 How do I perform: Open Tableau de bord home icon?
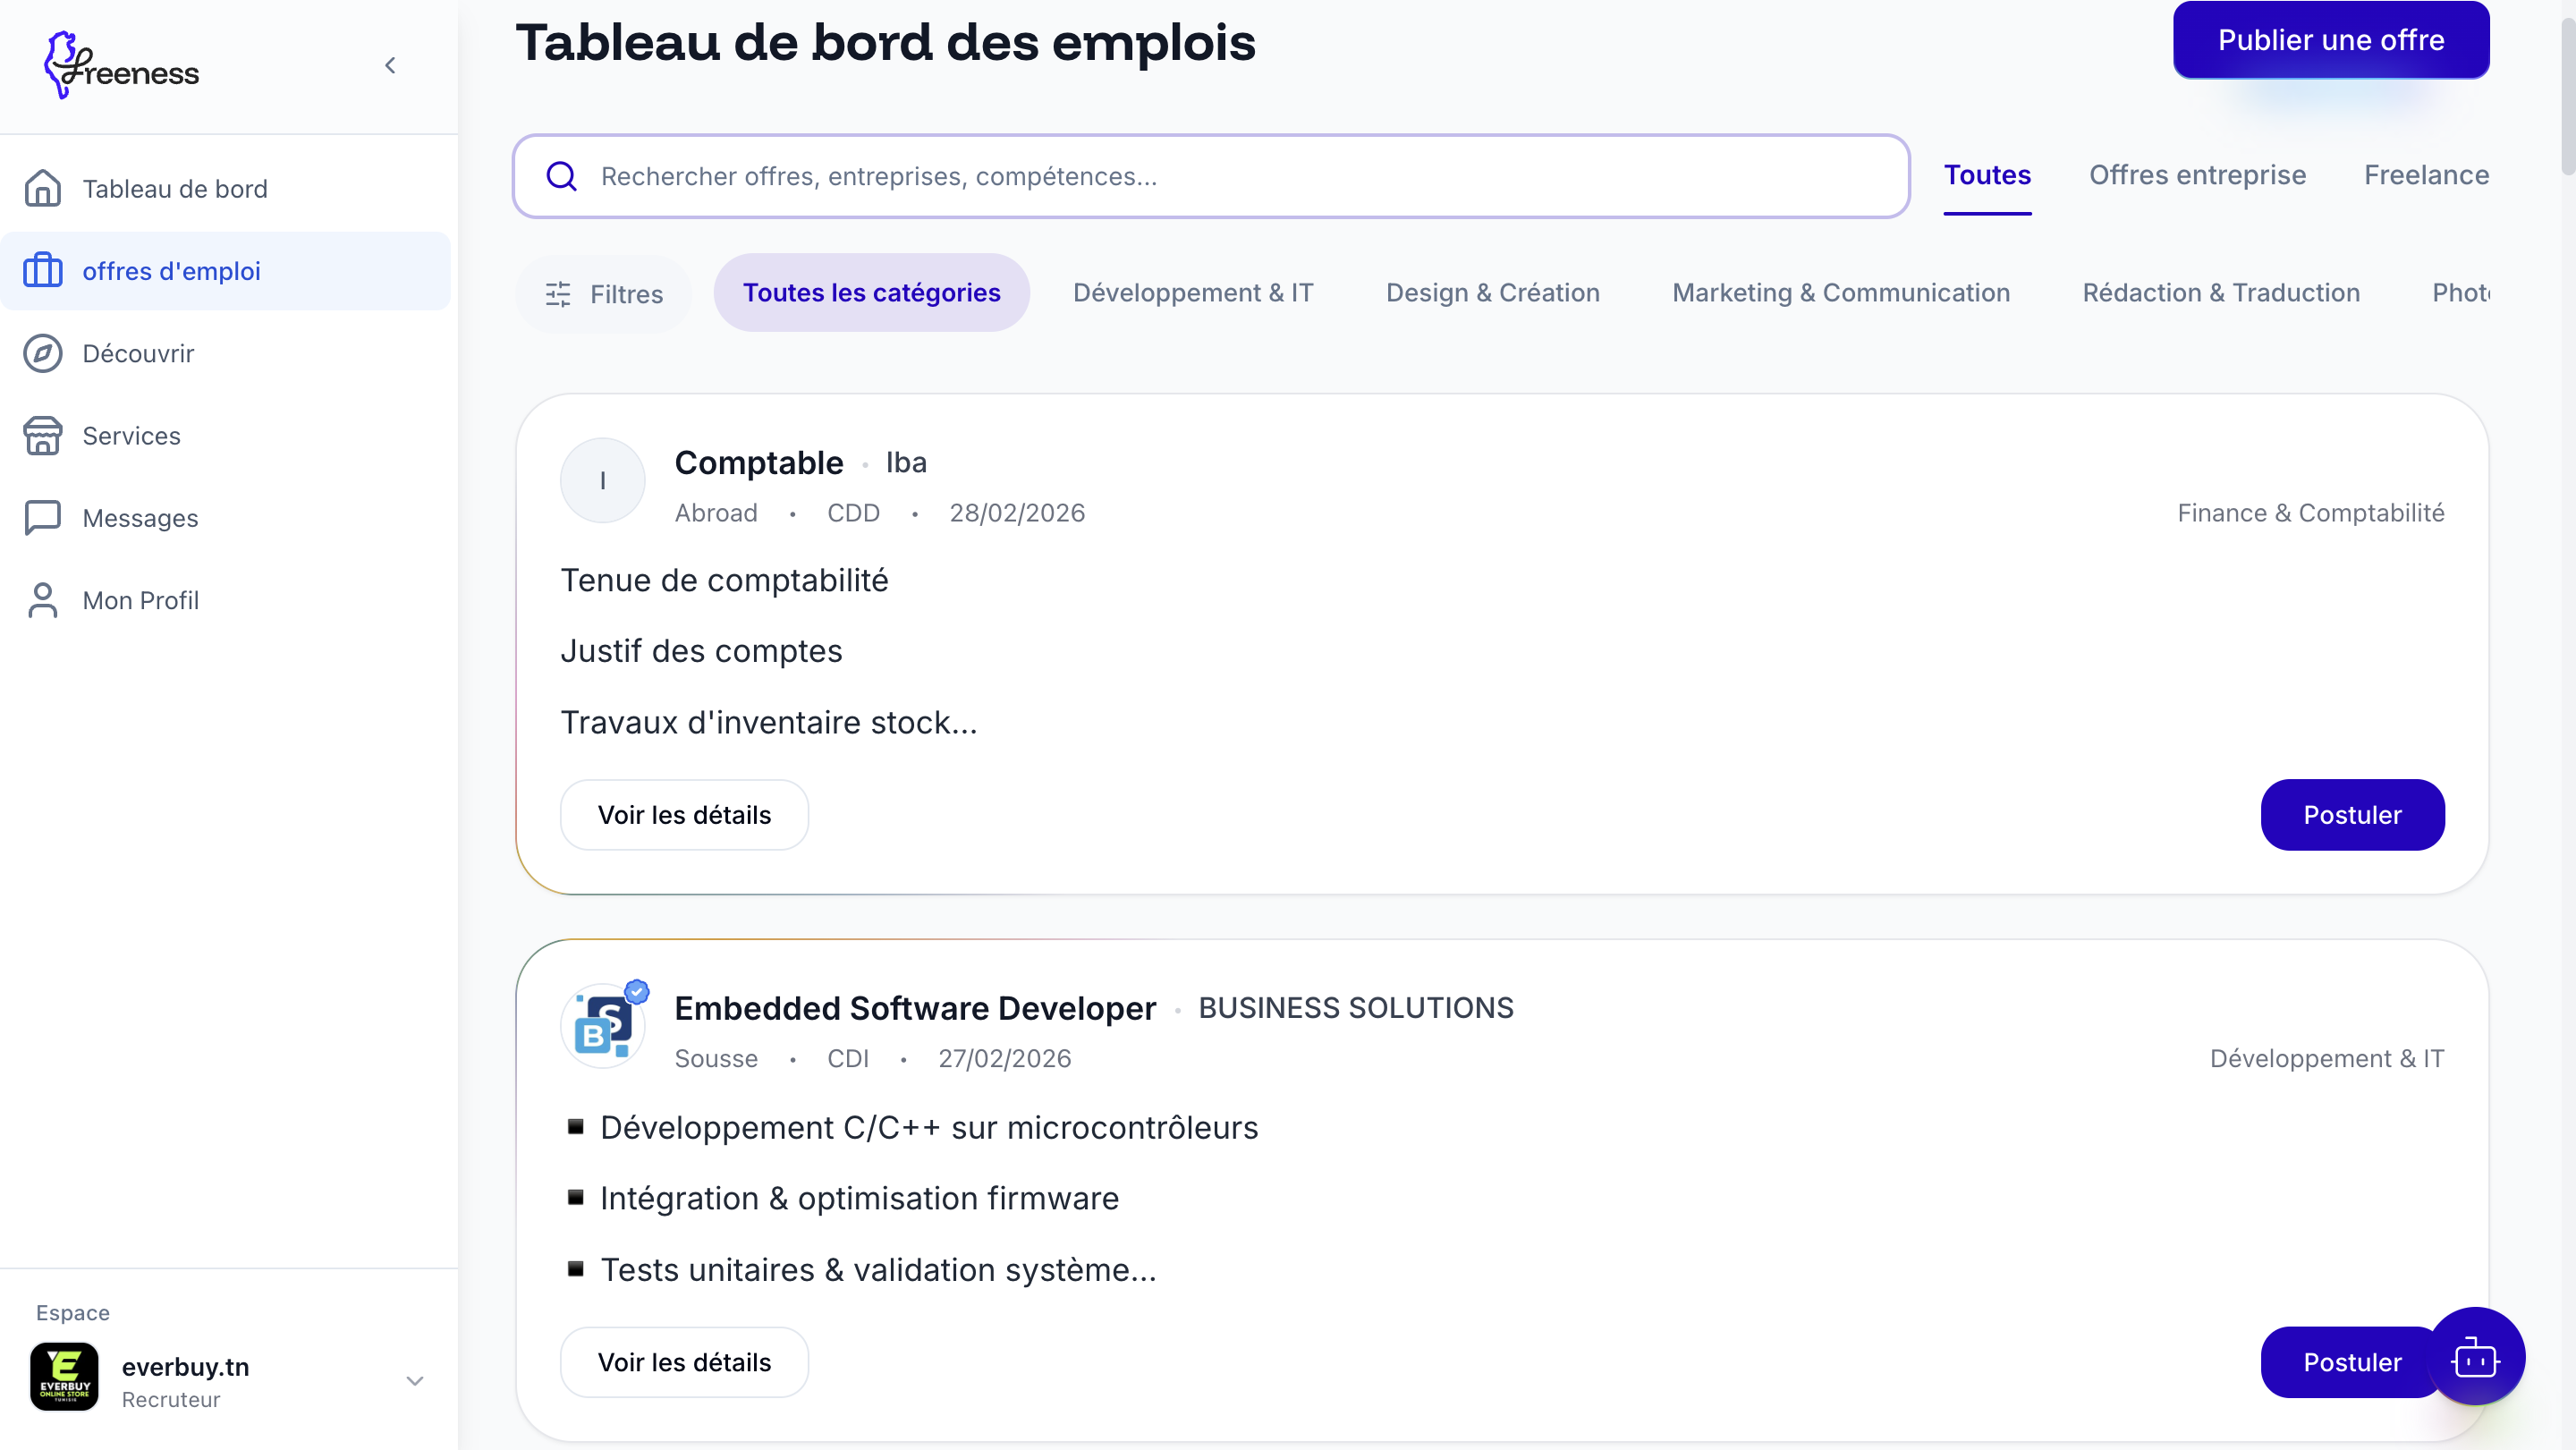click(42, 188)
